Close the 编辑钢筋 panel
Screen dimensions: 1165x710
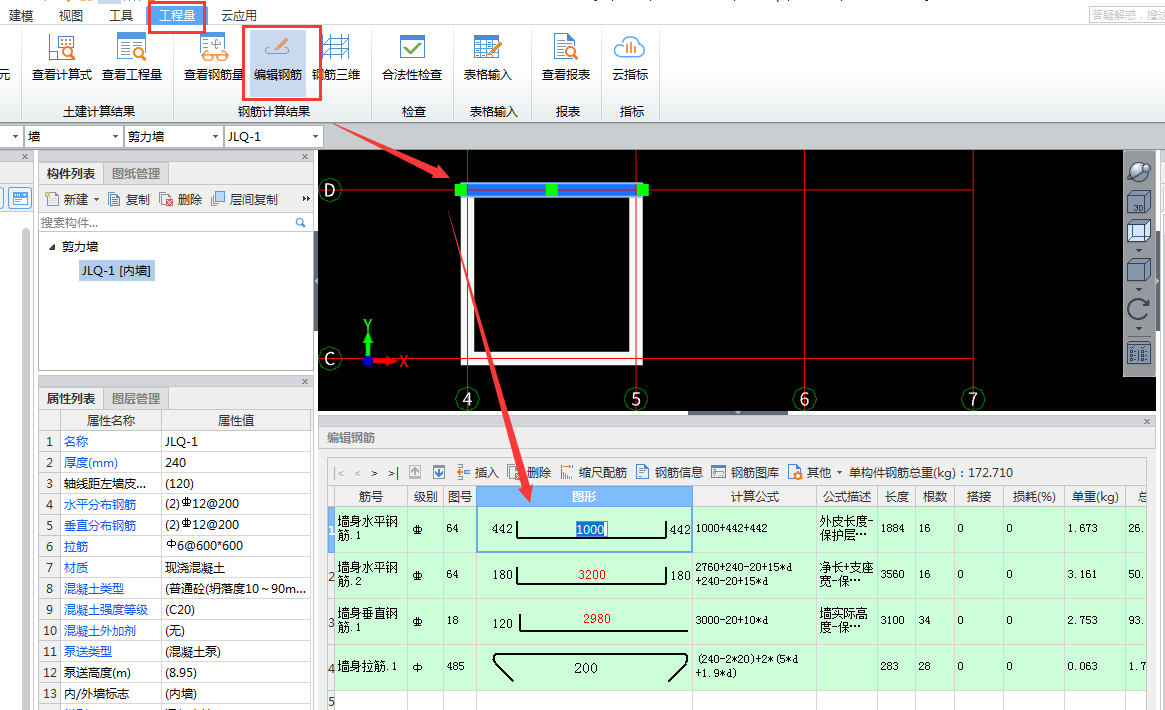coord(1147,421)
